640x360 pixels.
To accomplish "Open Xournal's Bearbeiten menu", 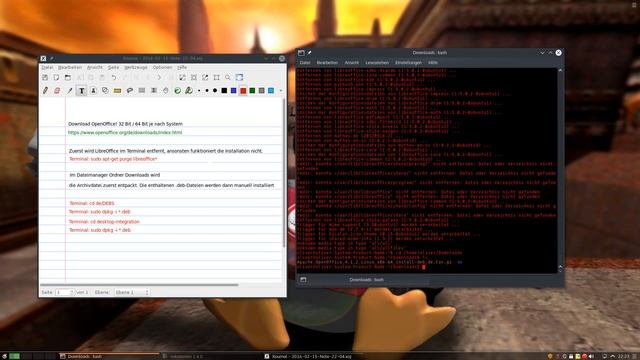I will [x=70, y=67].
